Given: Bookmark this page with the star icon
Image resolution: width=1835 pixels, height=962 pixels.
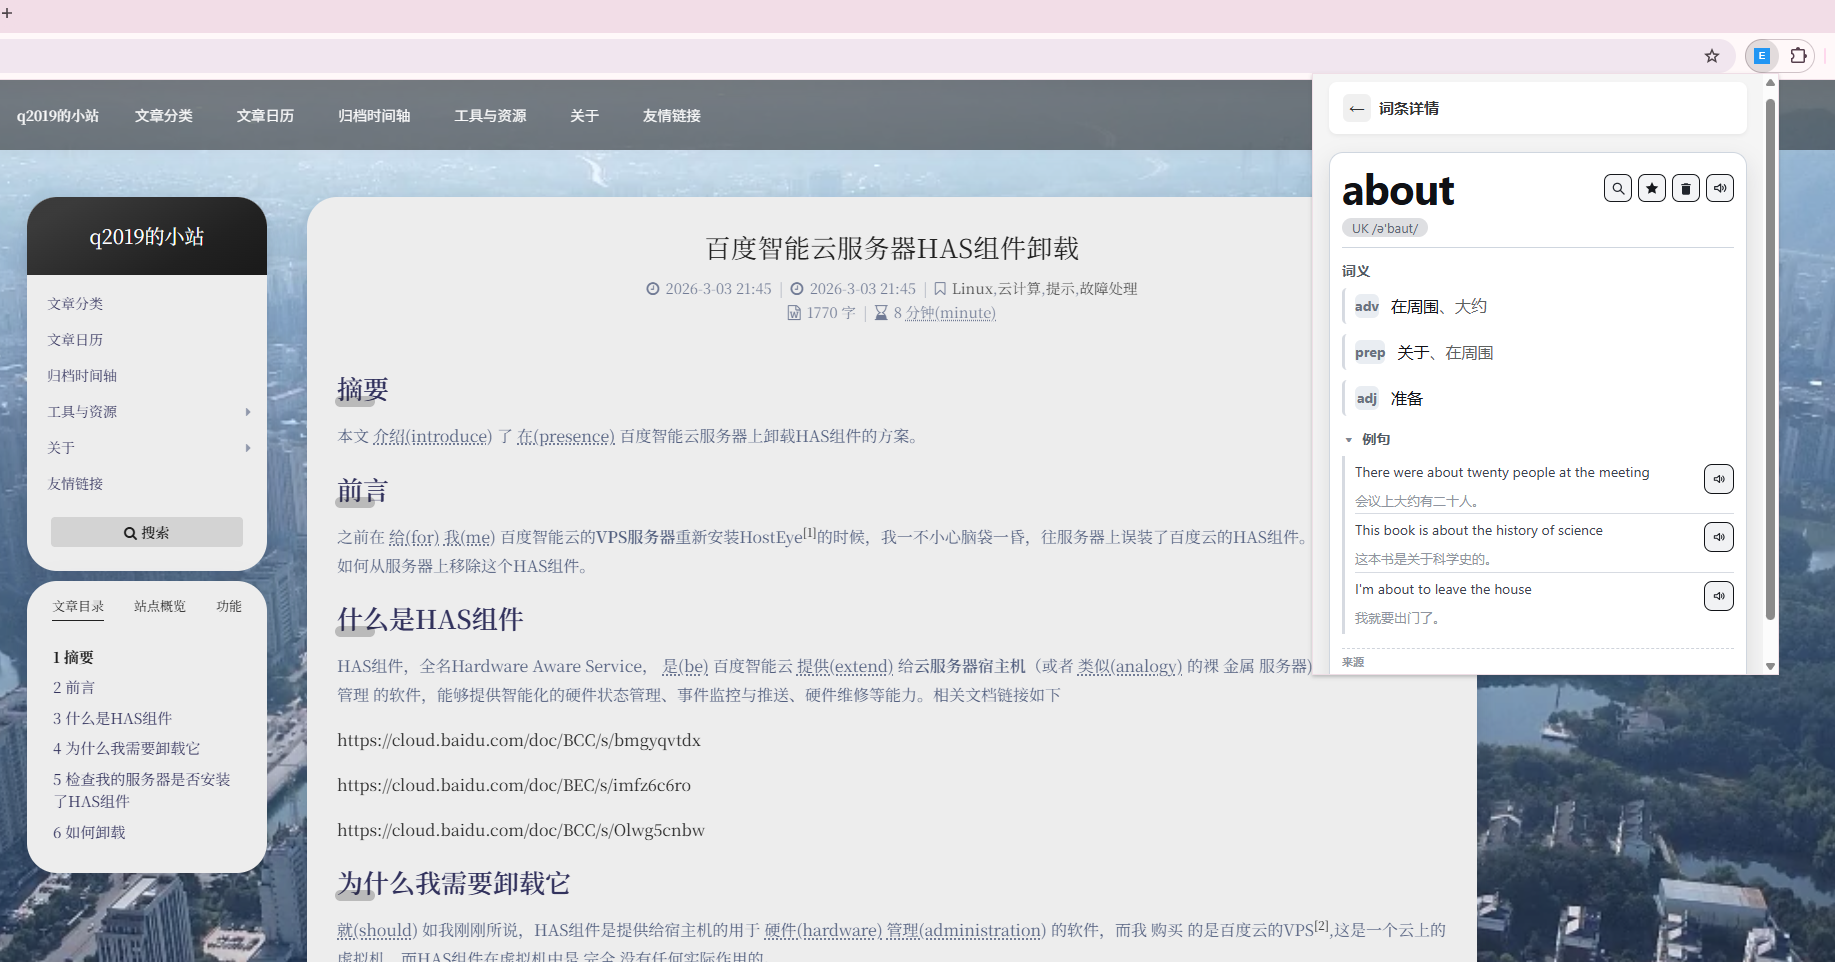Looking at the screenshot, I should point(1711,56).
